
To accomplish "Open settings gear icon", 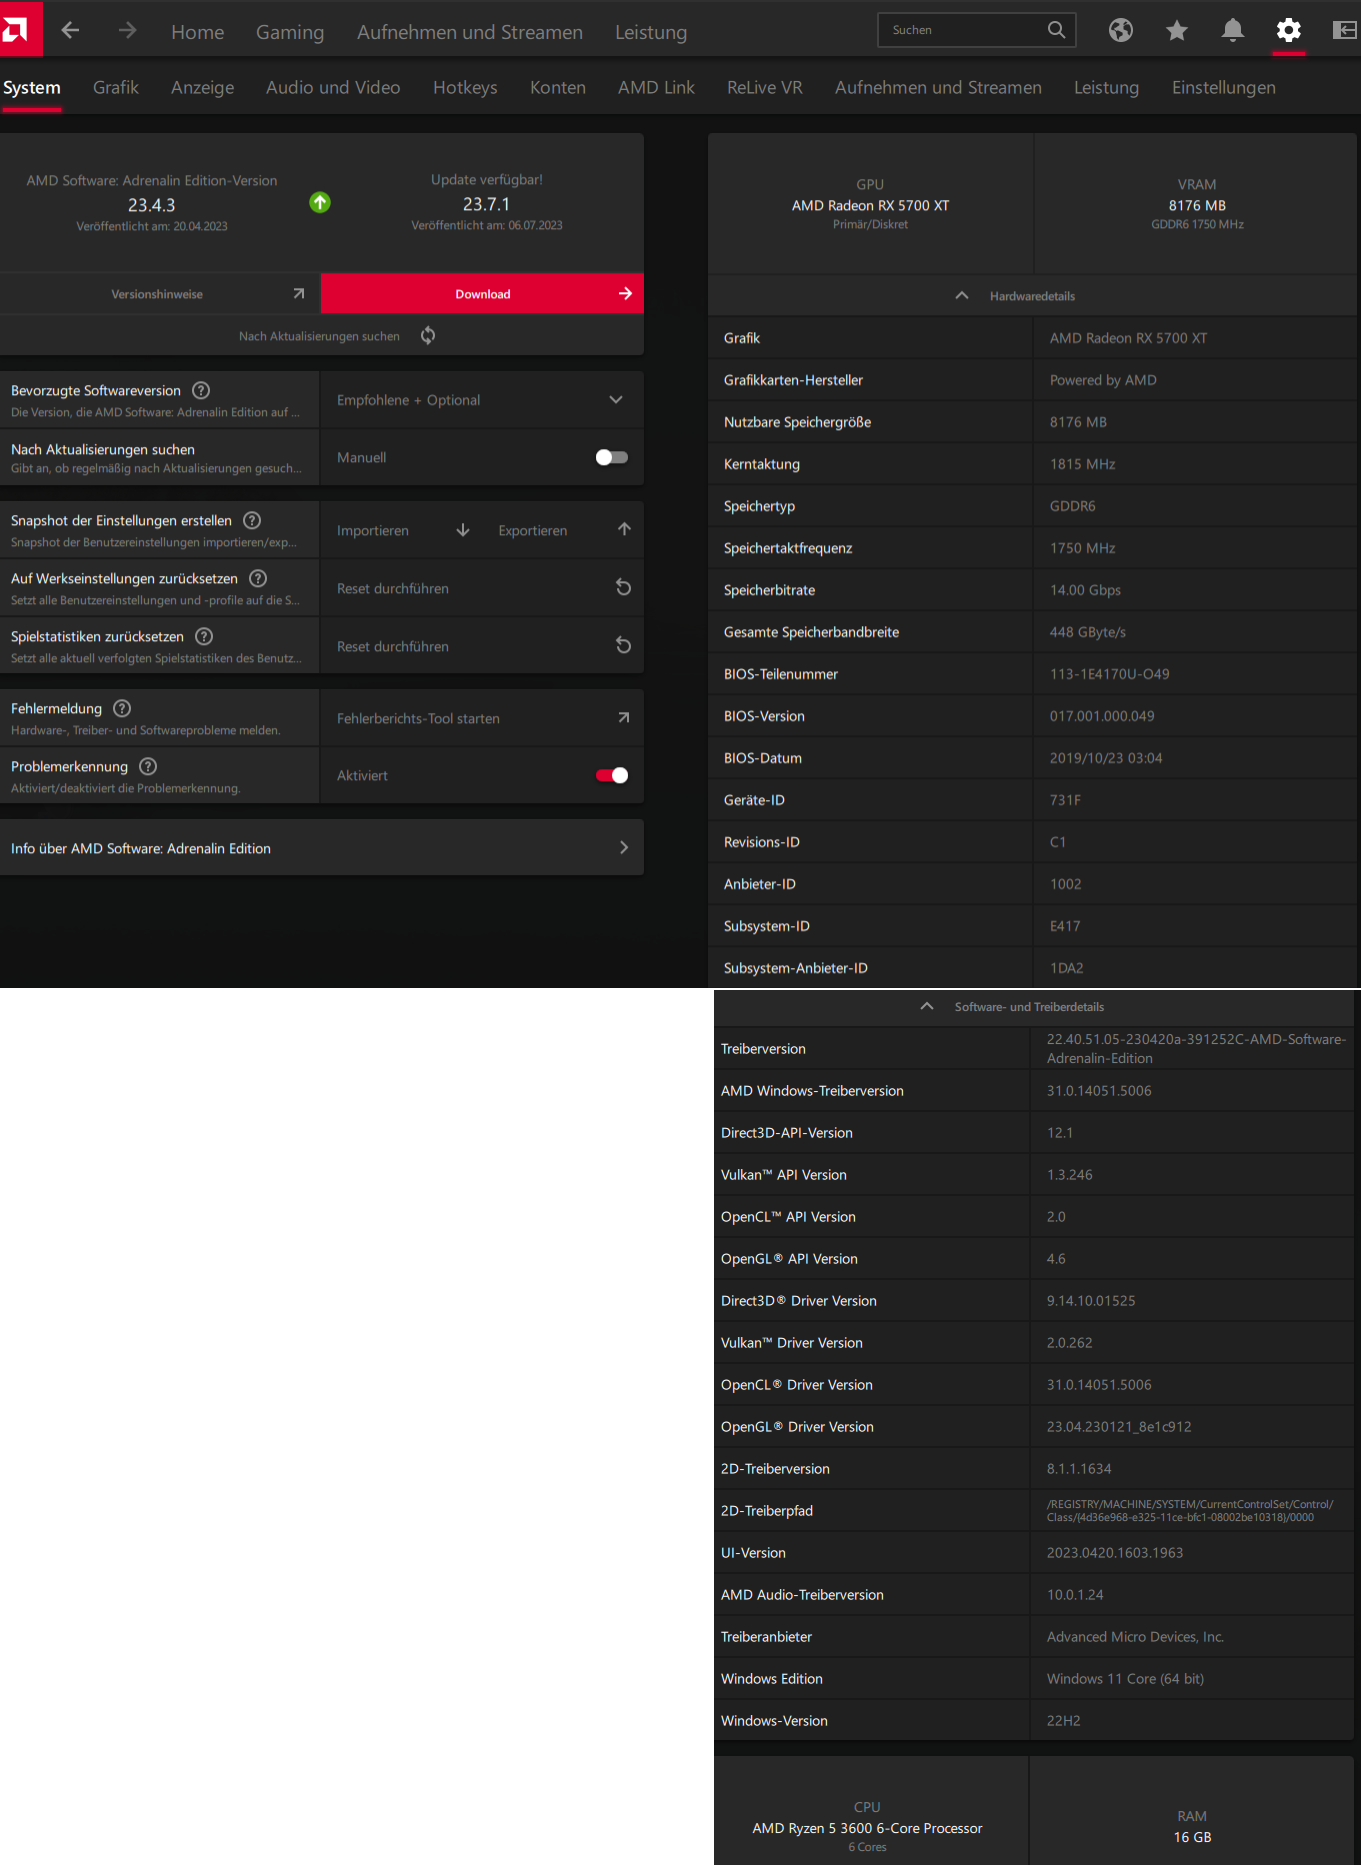I will (1289, 30).
